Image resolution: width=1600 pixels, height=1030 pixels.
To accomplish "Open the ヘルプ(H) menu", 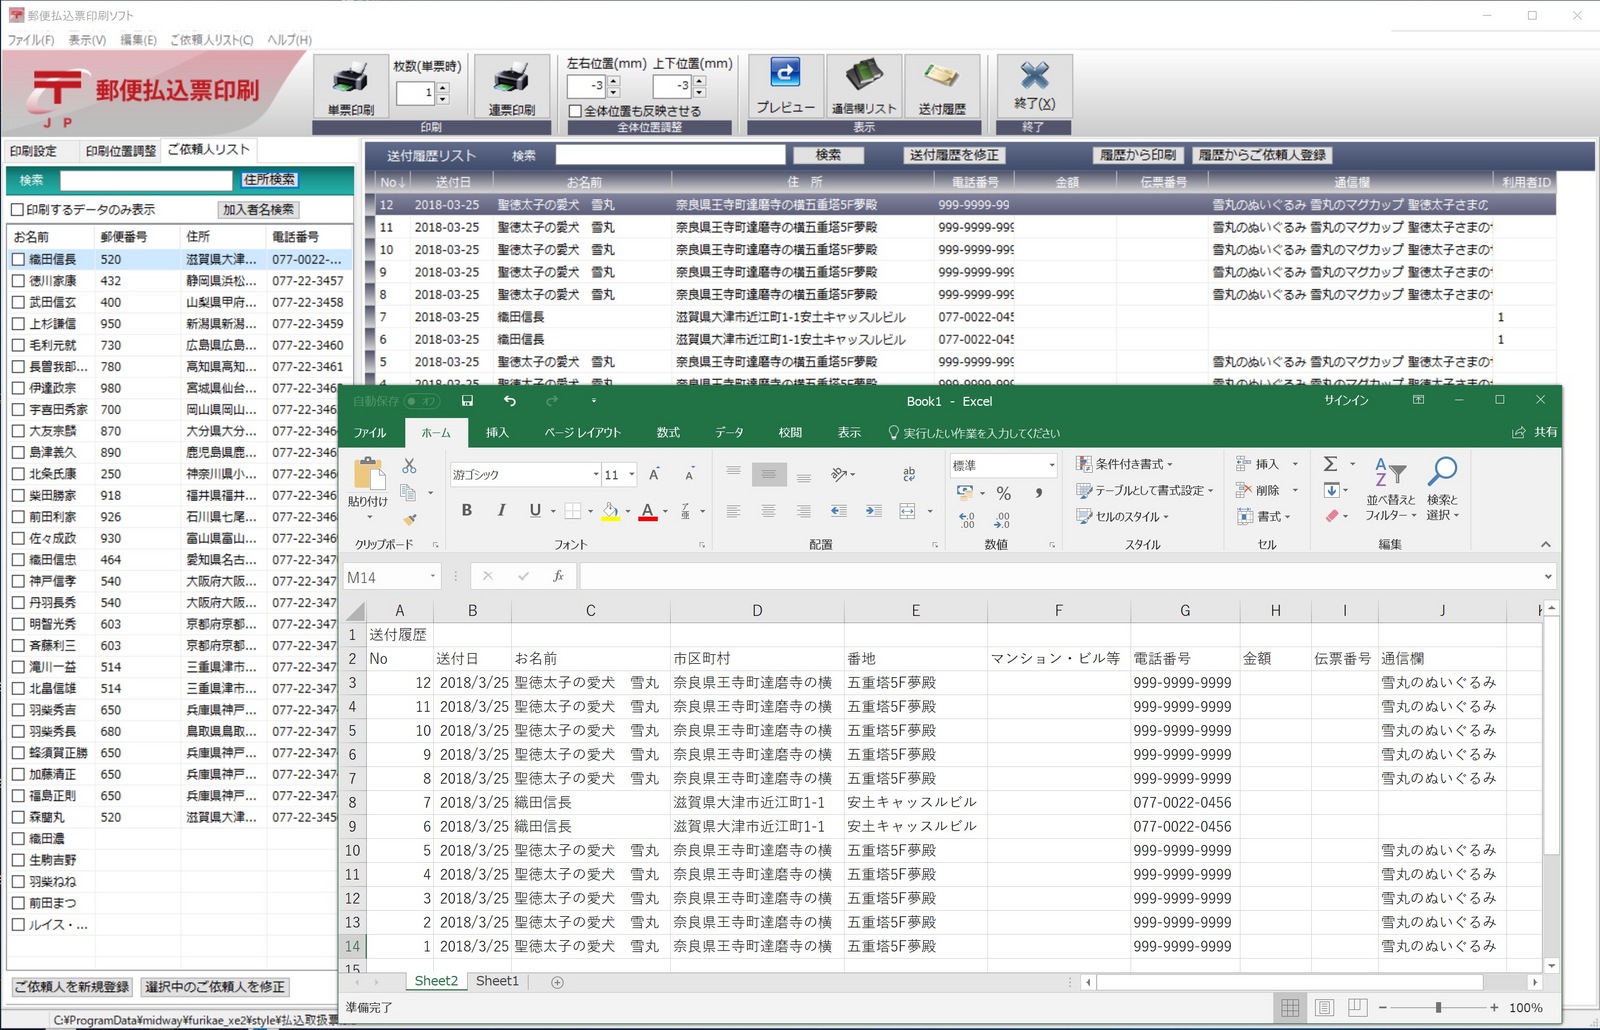I will 290,40.
